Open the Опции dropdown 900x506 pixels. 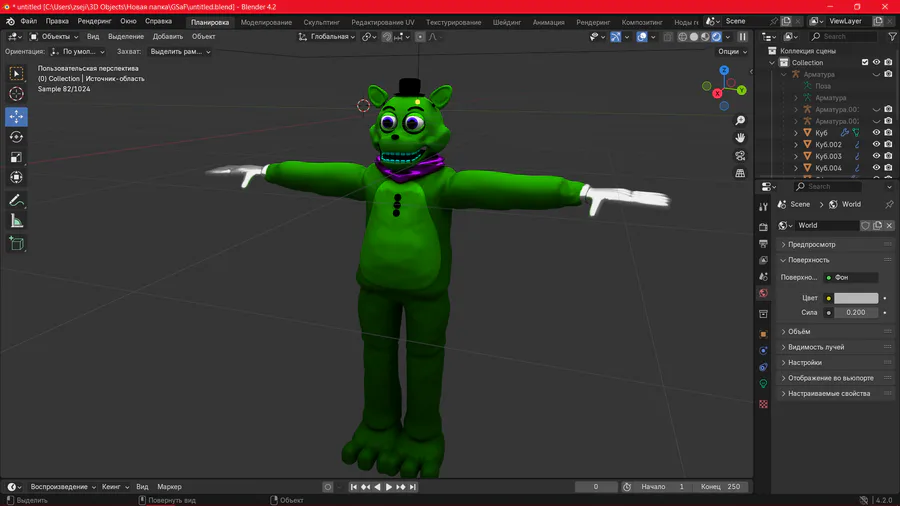732,52
